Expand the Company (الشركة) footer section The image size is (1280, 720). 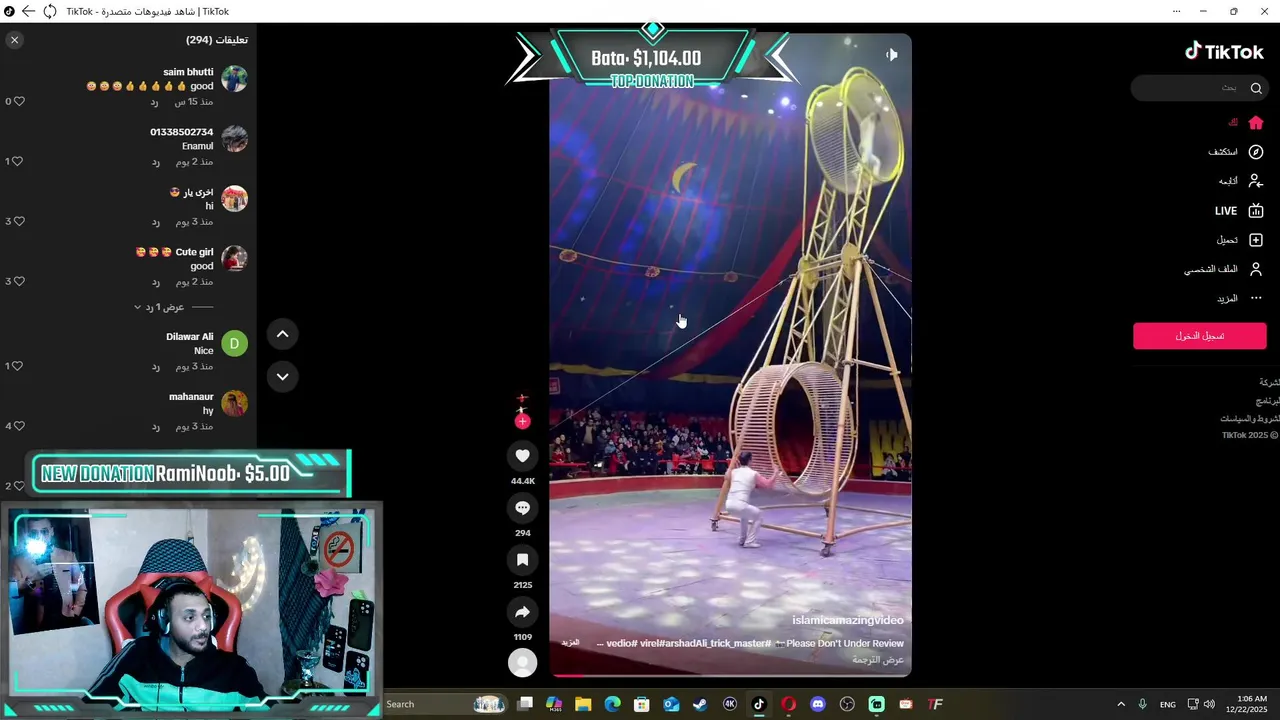[x=1269, y=382]
